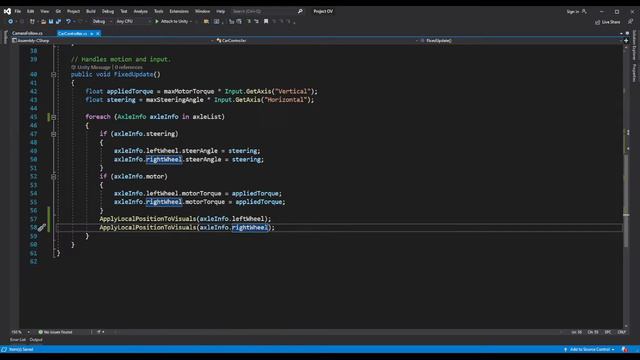Open the Assembly-CSharp project dropdown
This screenshot has height=360, width=640.
click(x=113, y=41)
